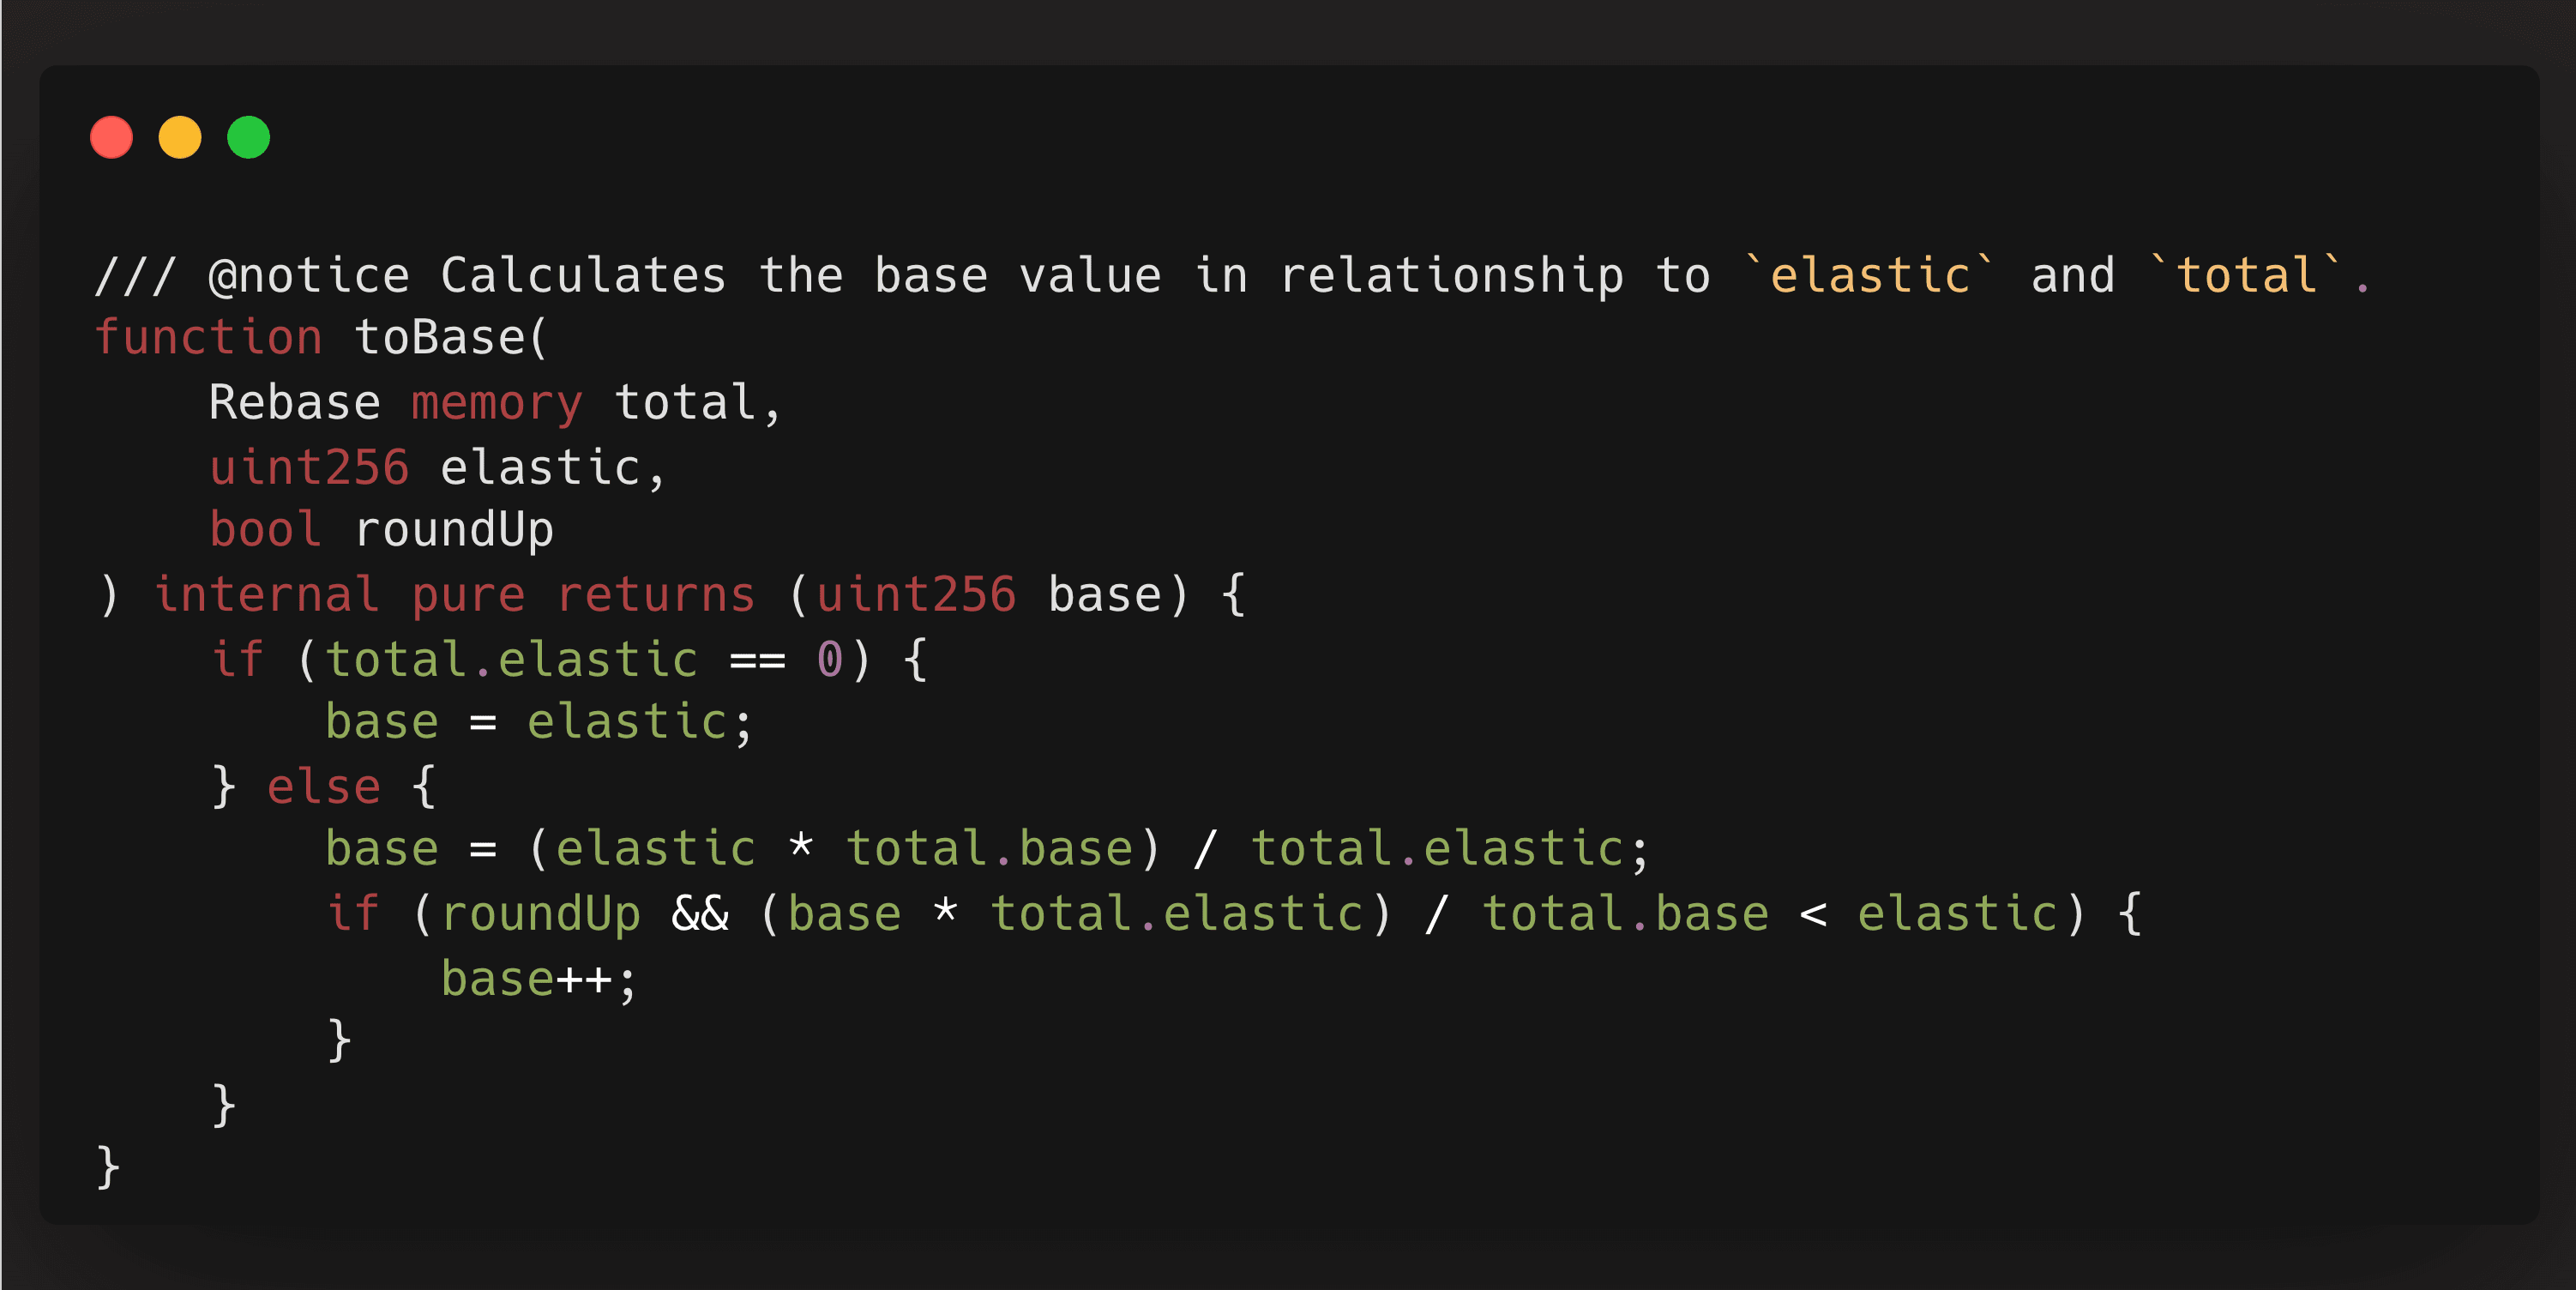Click the 'returns' keyword
This screenshot has width=2576, height=1290.
pyautogui.click(x=656, y=595)
